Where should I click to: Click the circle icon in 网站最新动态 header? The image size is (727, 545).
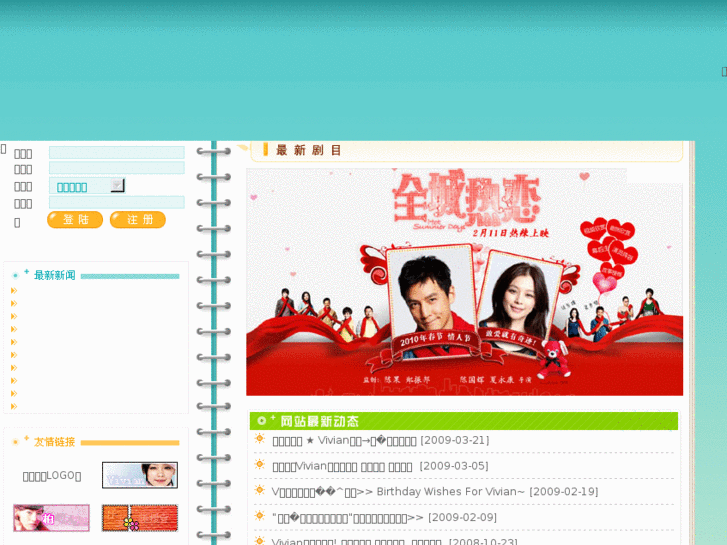(261, 421)
